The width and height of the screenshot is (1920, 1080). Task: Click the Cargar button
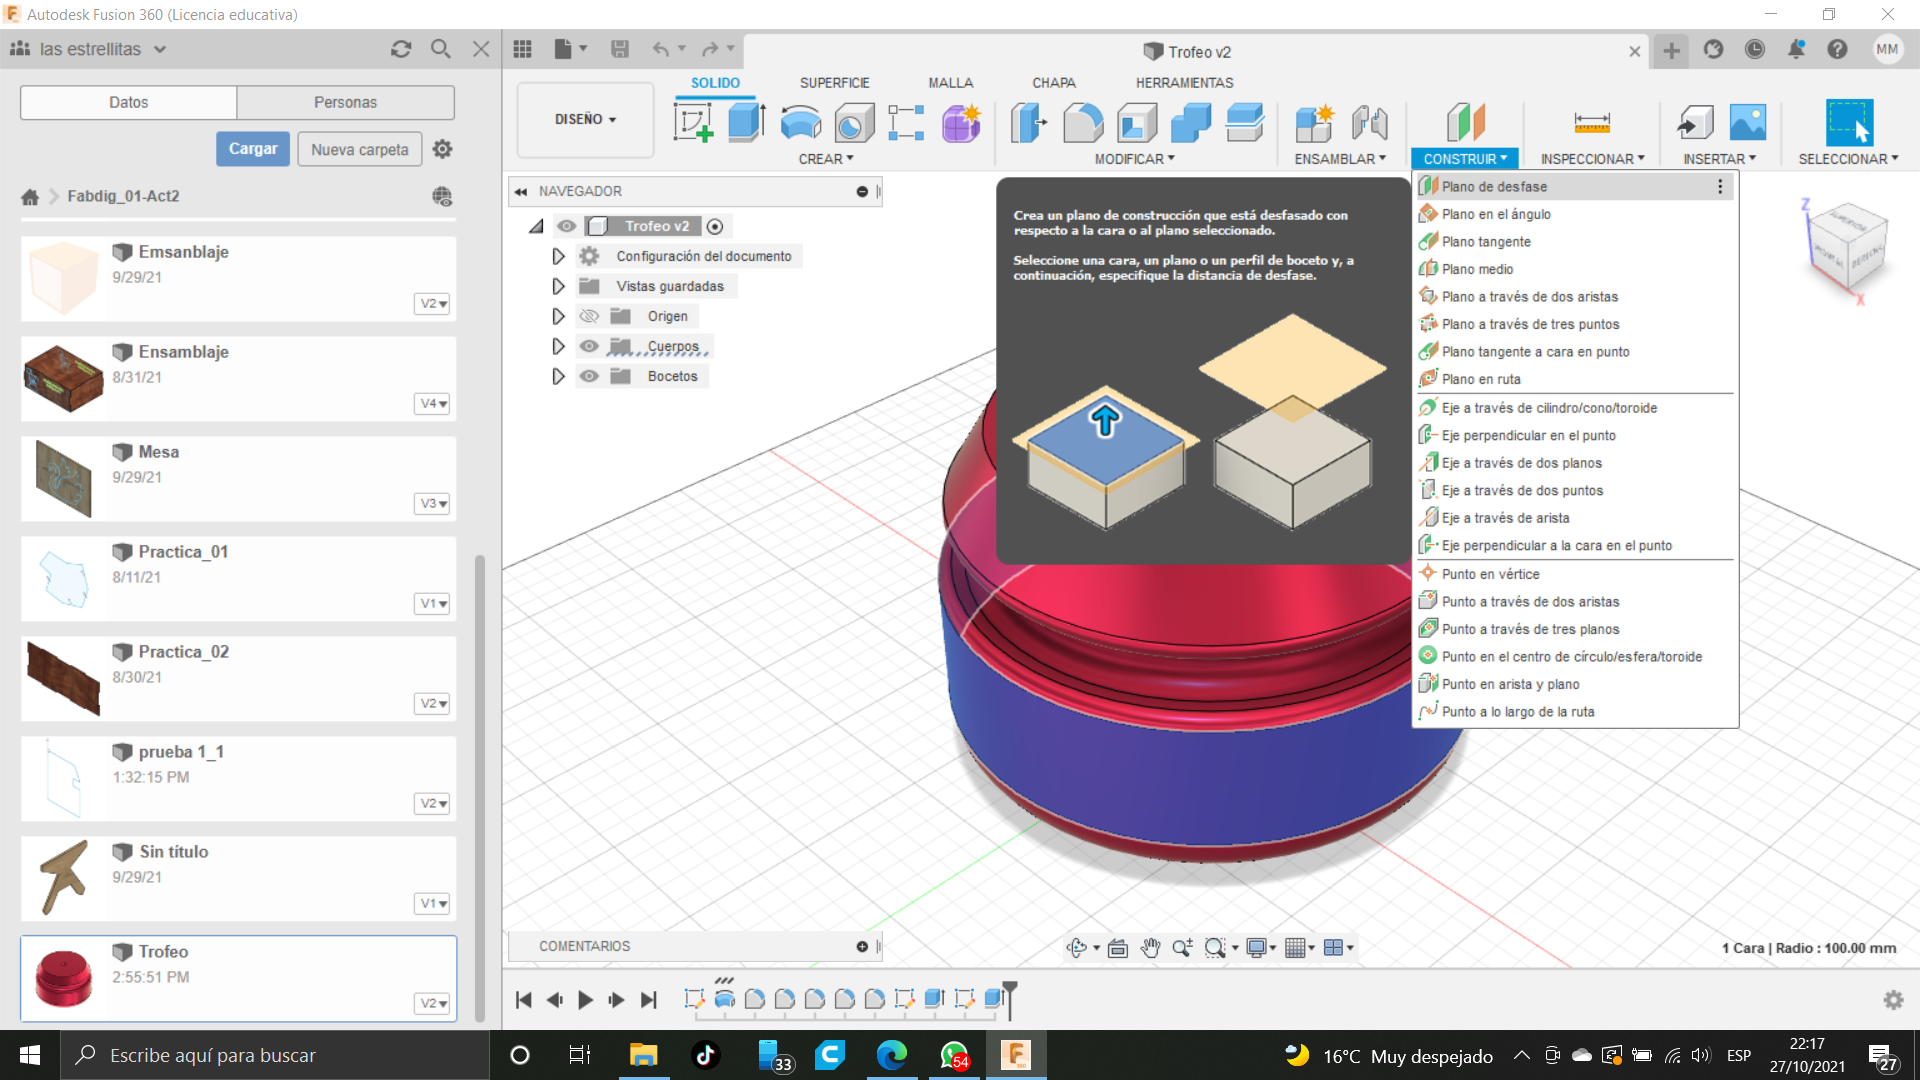click(x=253, y=149)
